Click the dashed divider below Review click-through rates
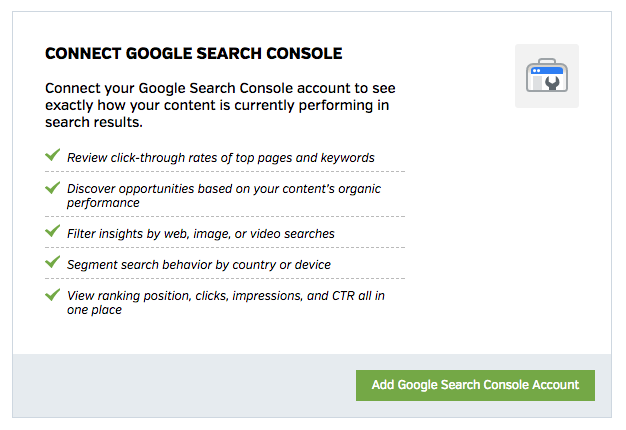This screenshot has height=430, width=626. 225,172
